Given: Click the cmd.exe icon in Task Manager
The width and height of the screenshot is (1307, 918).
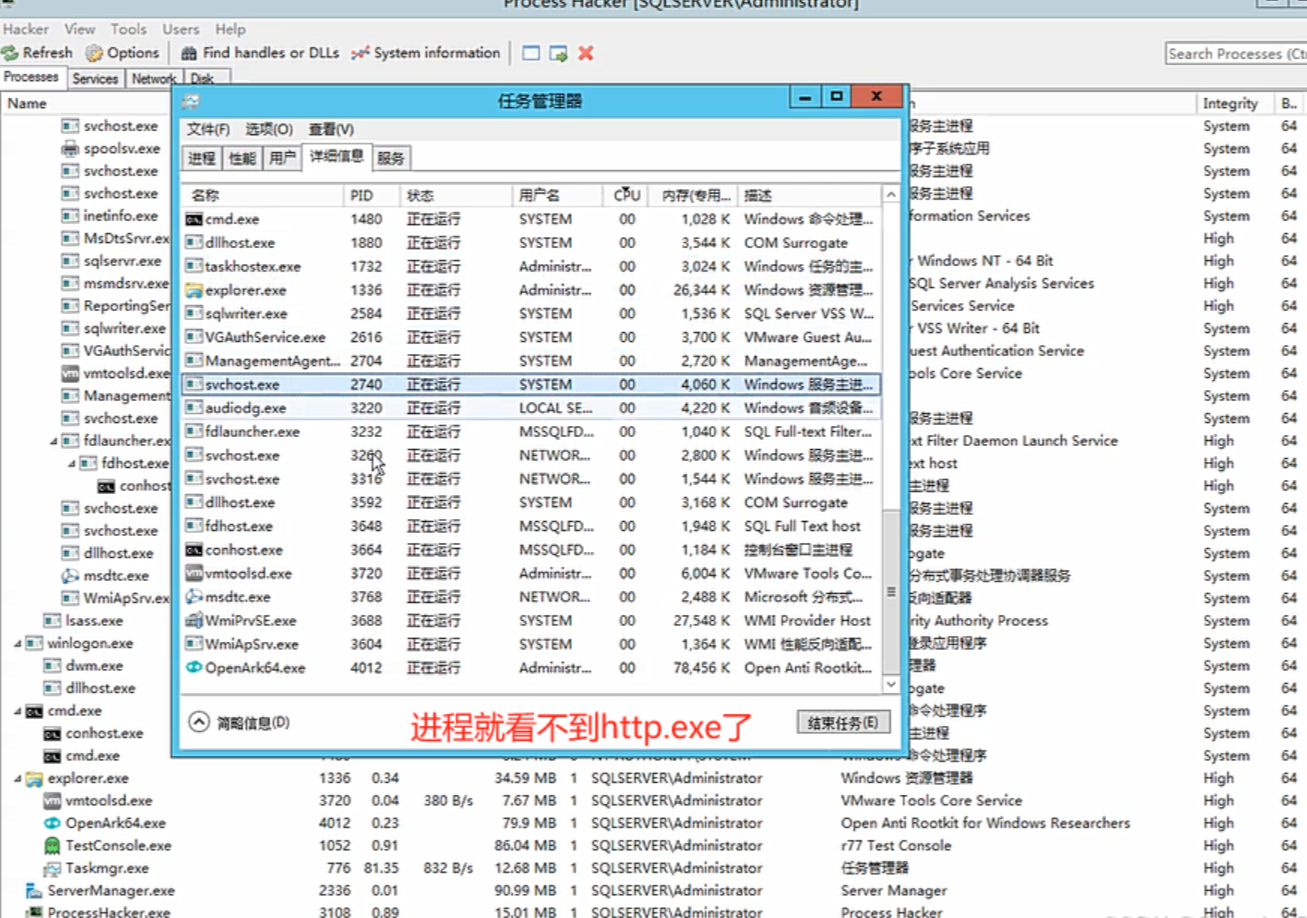Looking at the screenshot, I should [194, 219].
